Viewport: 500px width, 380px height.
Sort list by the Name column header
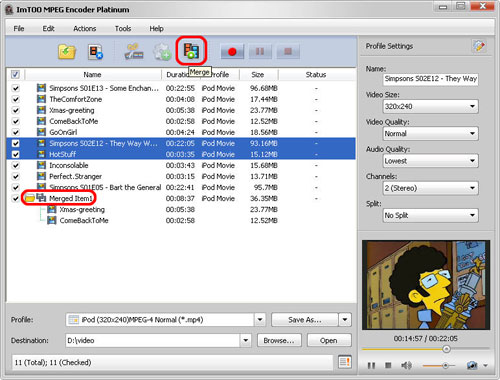[93, 74]
